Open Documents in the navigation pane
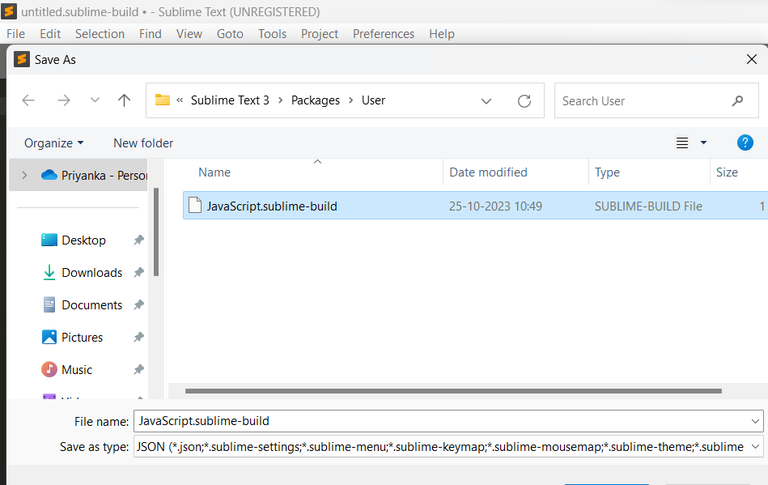 pyautogui.click(x=92, y=305)
